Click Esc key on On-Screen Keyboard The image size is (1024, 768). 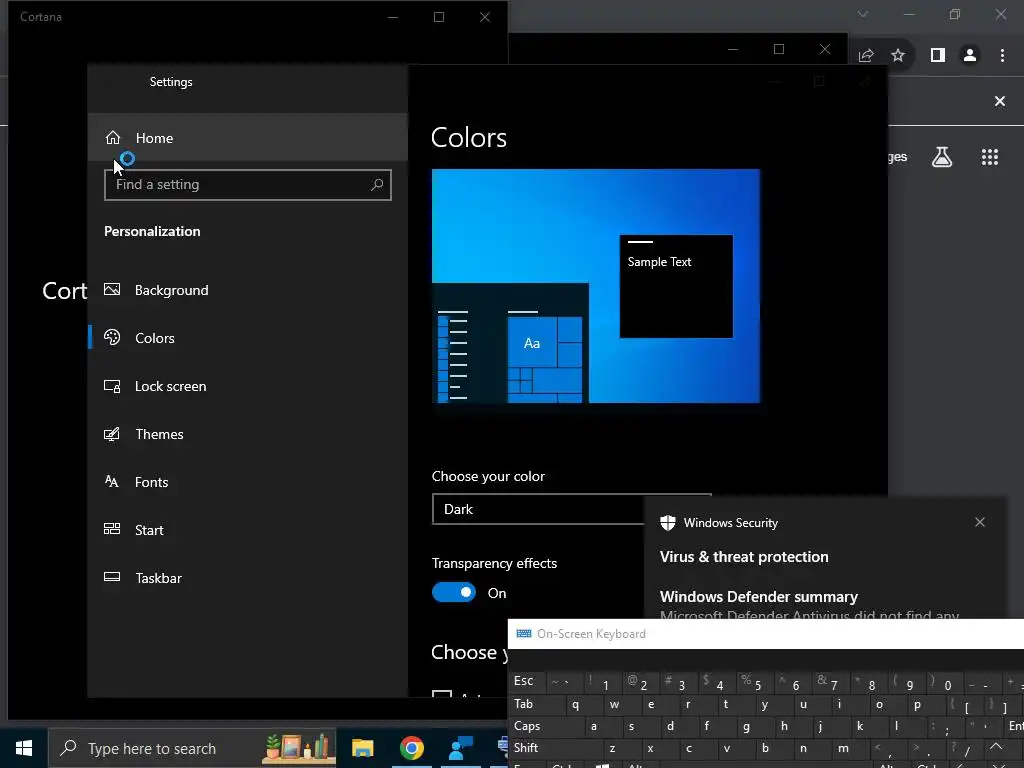524,681
